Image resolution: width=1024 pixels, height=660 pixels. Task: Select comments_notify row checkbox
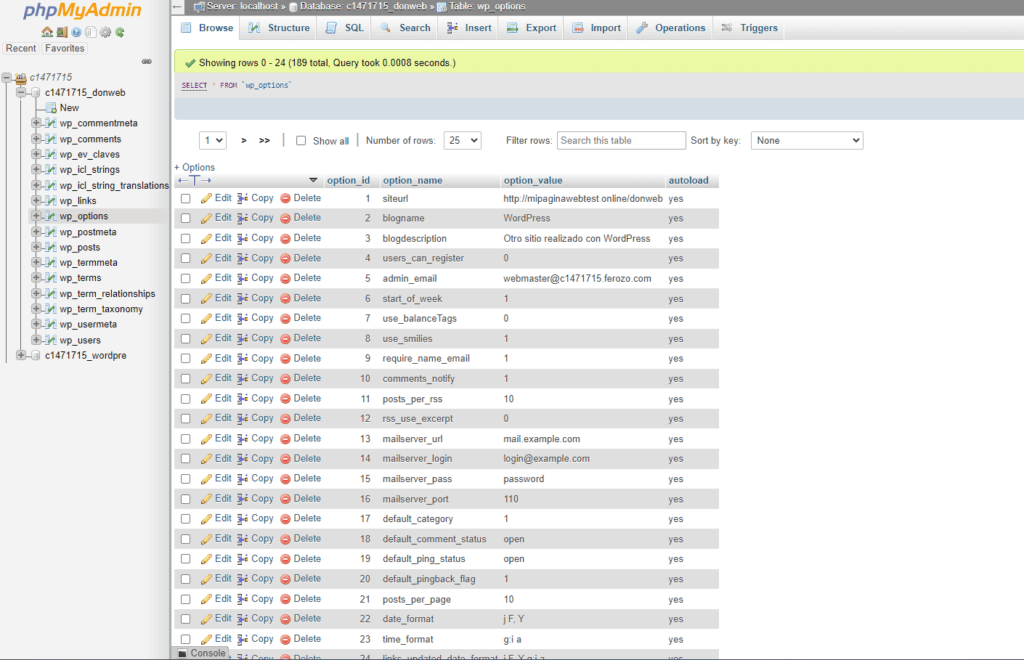coord(186,379)
